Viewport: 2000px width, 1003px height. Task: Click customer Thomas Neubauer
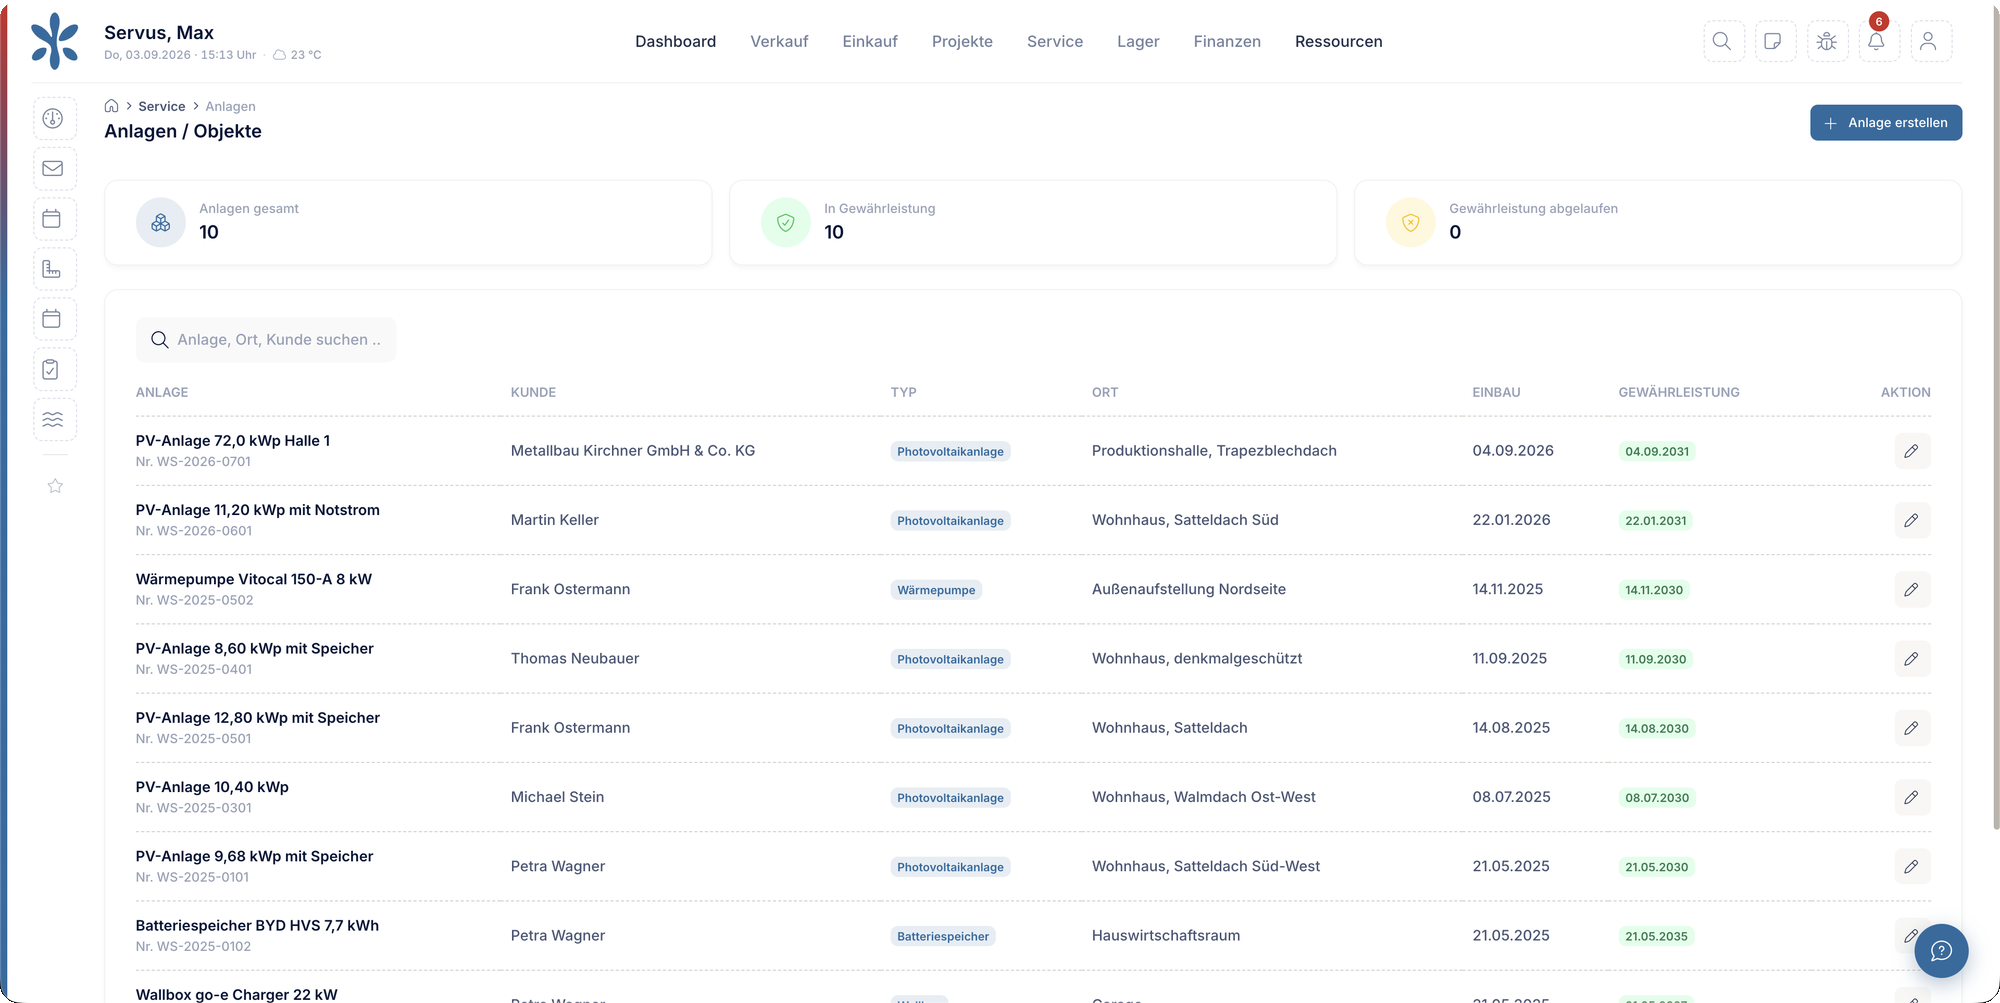coord(575,658)
